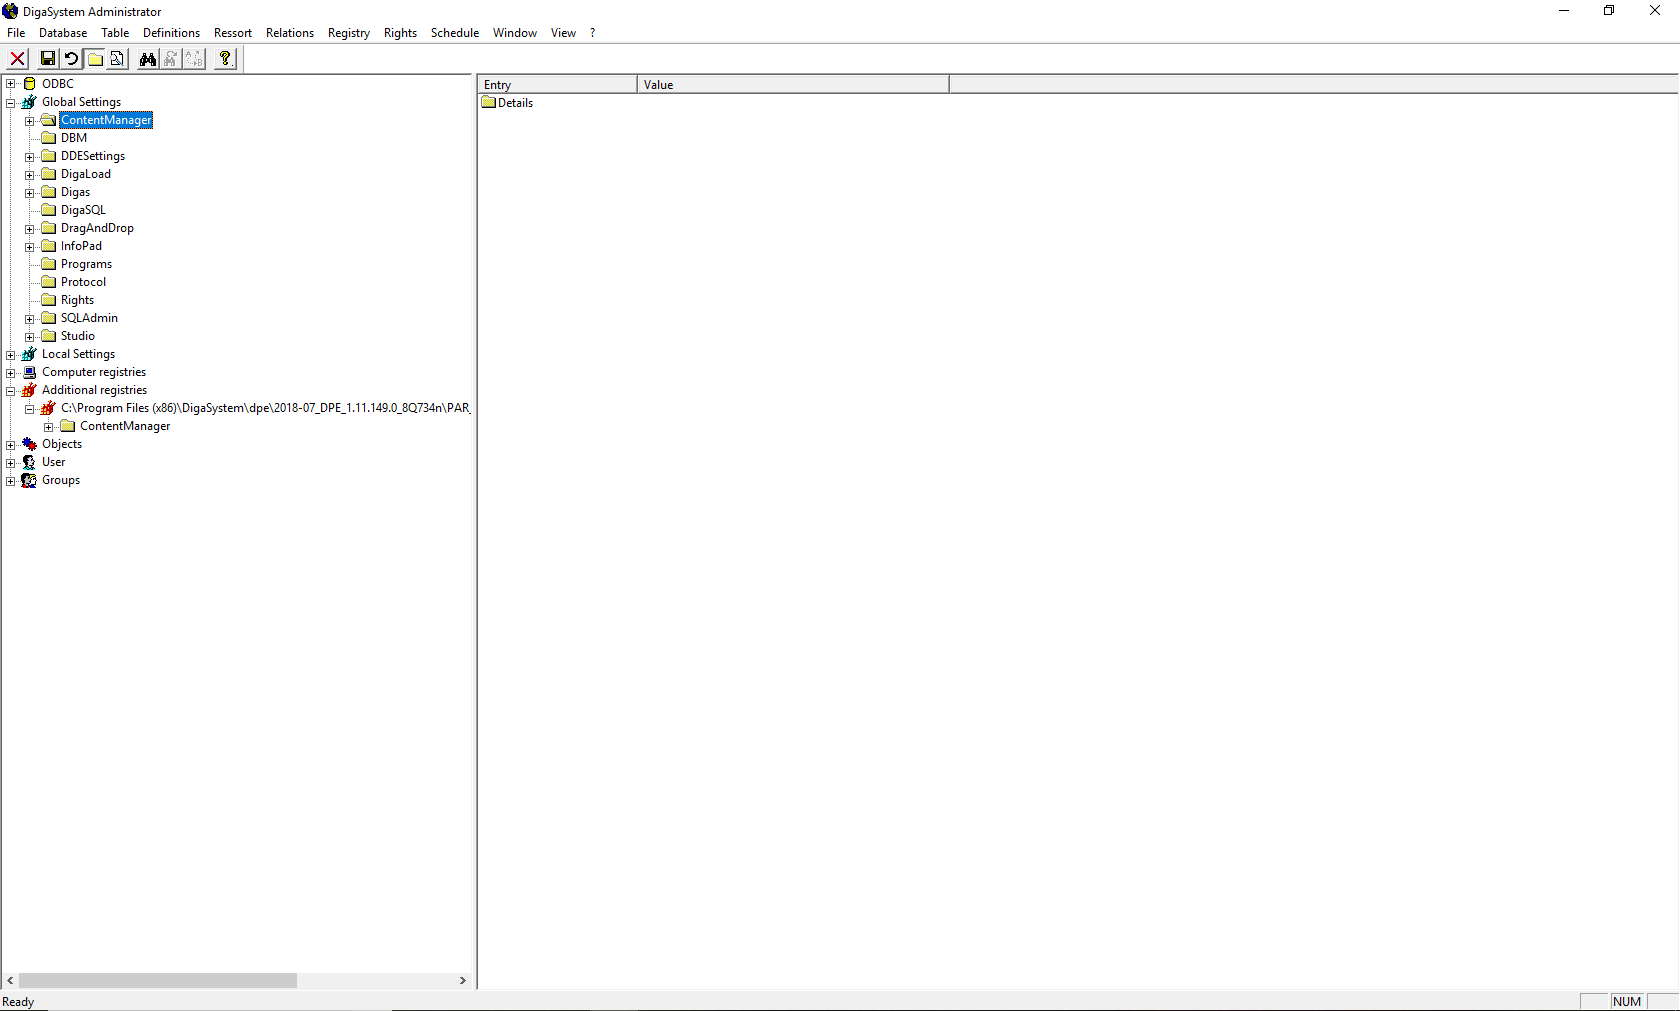Click the red X delete toolbar icon
The image size is (1680, 1011).
point(18,59)
